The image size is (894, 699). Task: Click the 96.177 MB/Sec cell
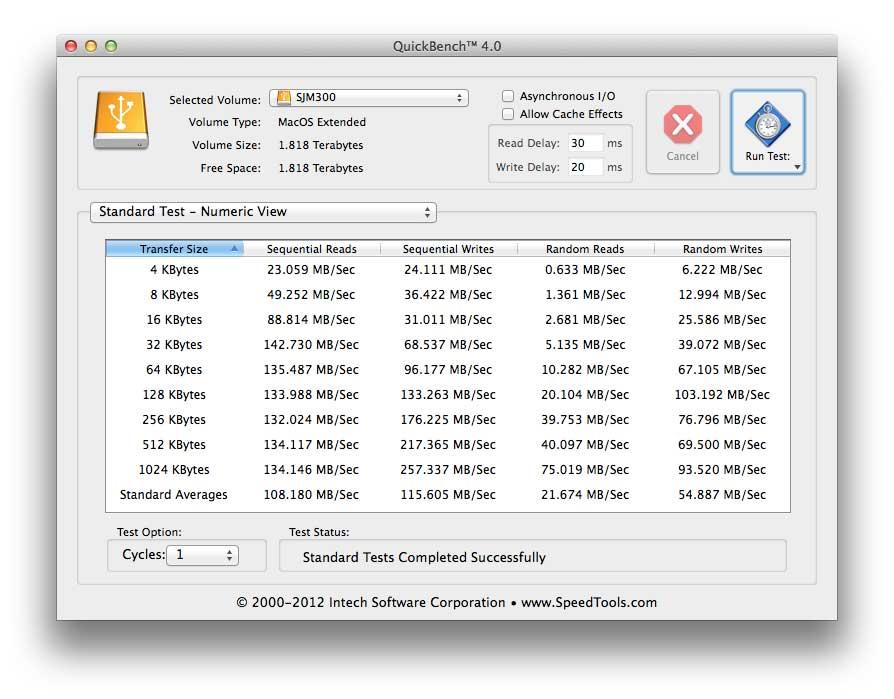448,370
